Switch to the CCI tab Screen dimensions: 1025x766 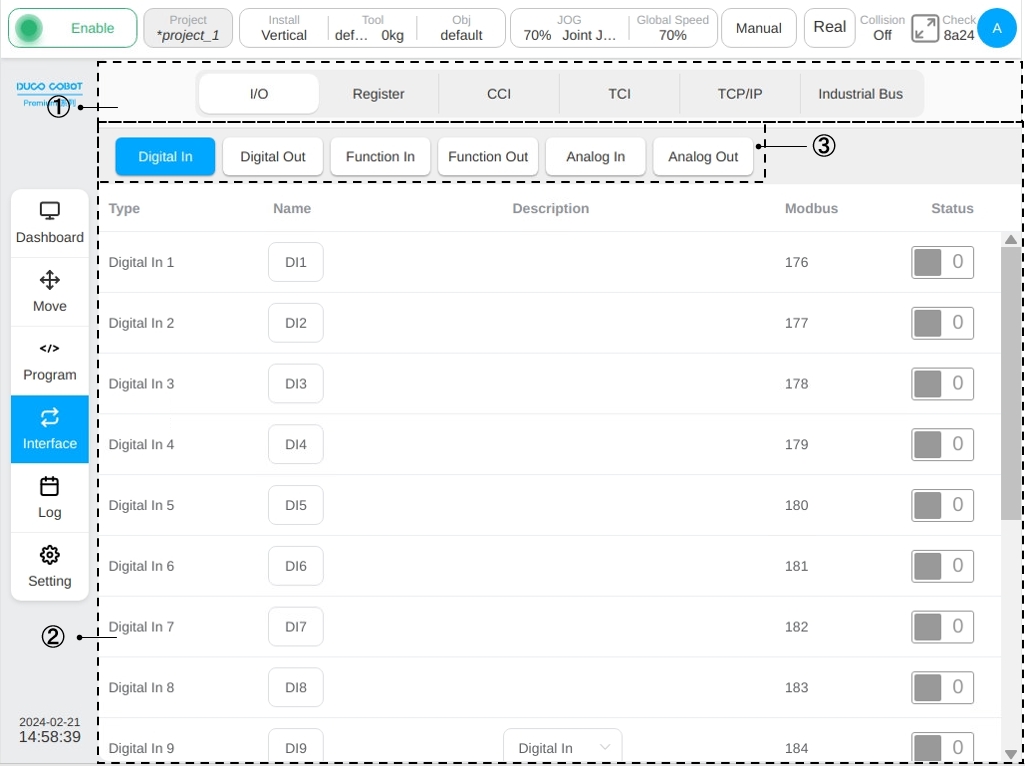pyautogui.click(x=499, y=94)
